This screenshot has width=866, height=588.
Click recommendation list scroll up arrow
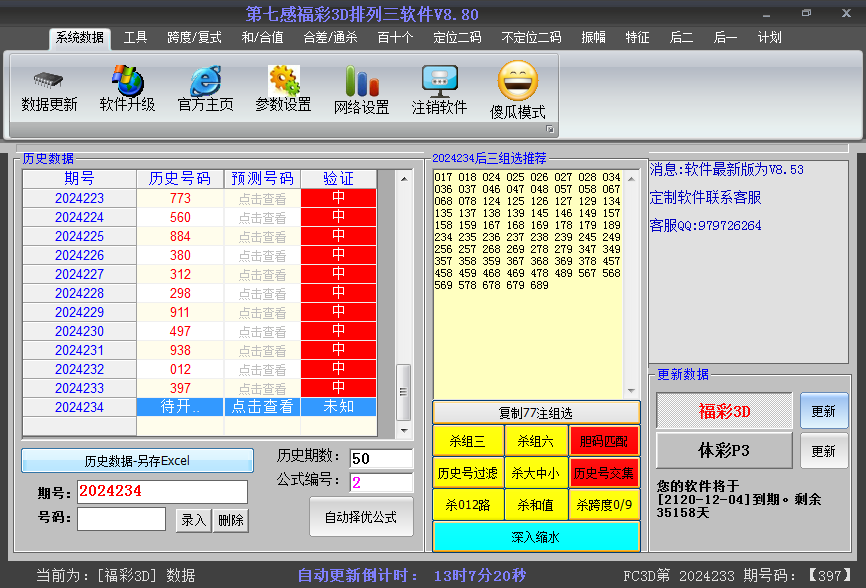[631, 179]
